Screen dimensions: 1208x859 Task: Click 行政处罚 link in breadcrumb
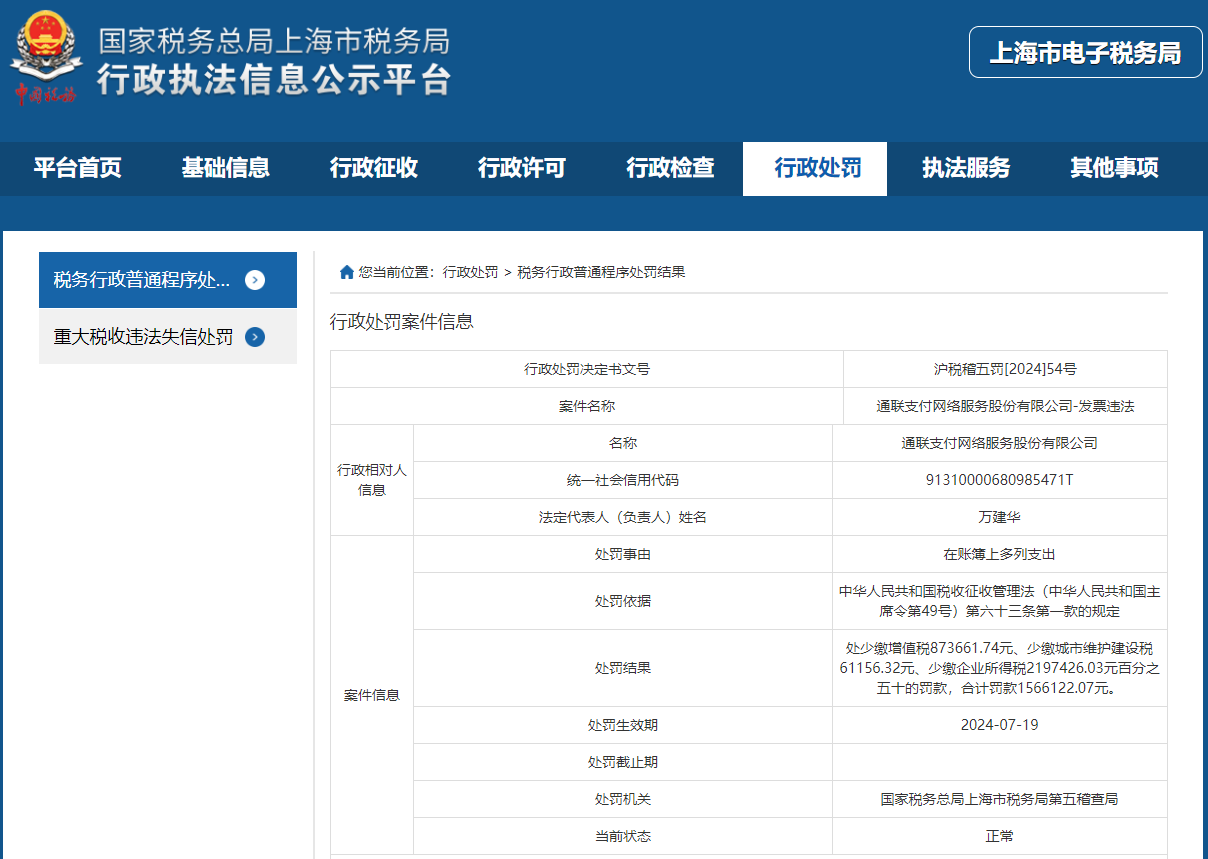[470, 272]
